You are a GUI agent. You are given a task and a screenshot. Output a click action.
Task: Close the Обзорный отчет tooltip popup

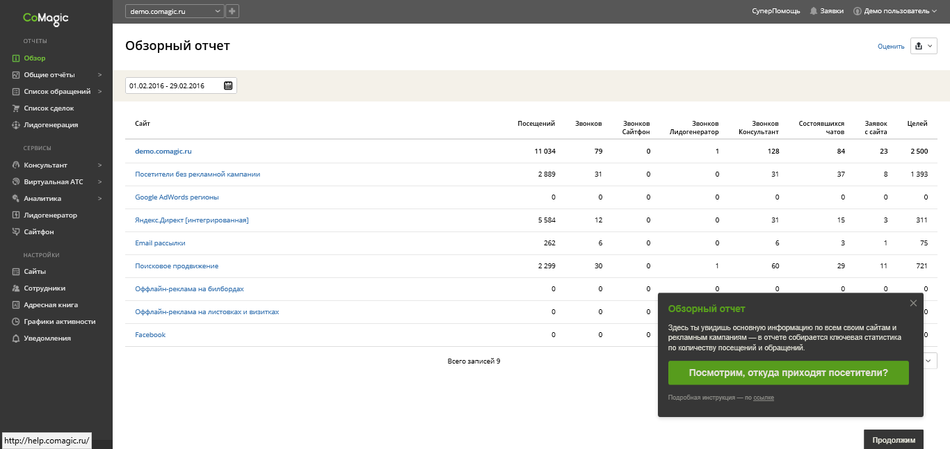912,303
